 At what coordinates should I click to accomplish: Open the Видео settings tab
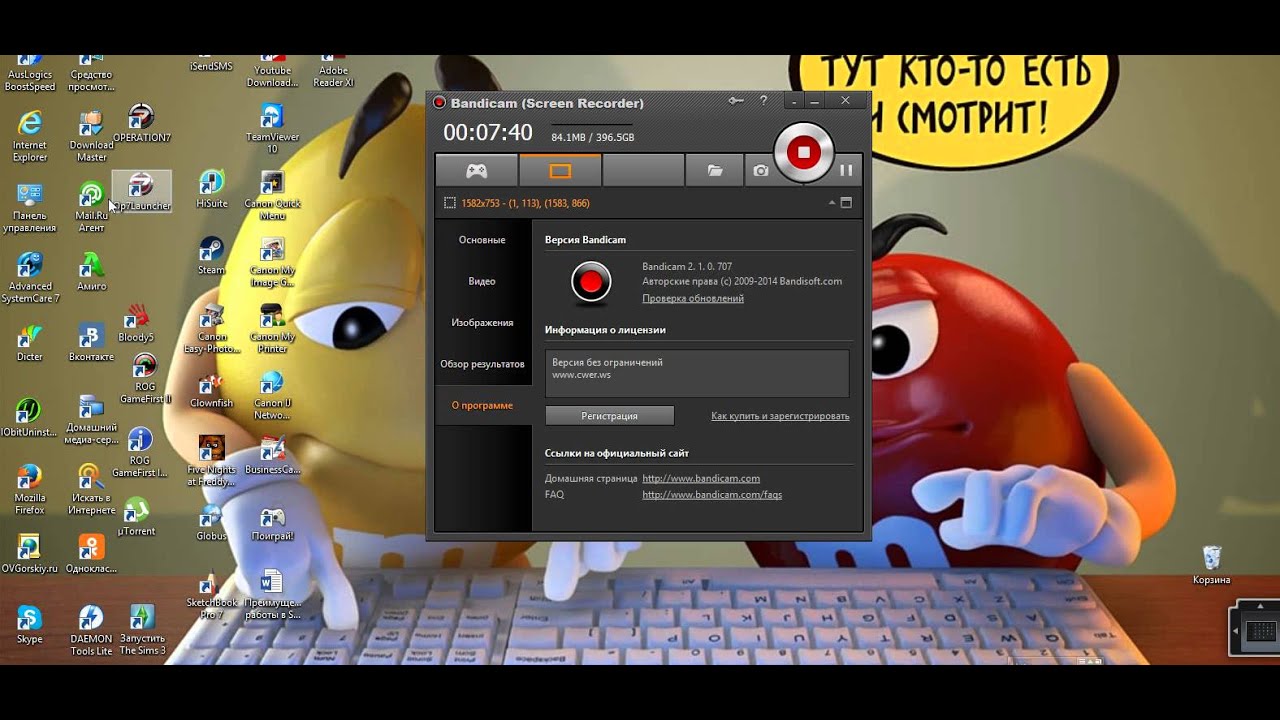click(x=482, y=281)
